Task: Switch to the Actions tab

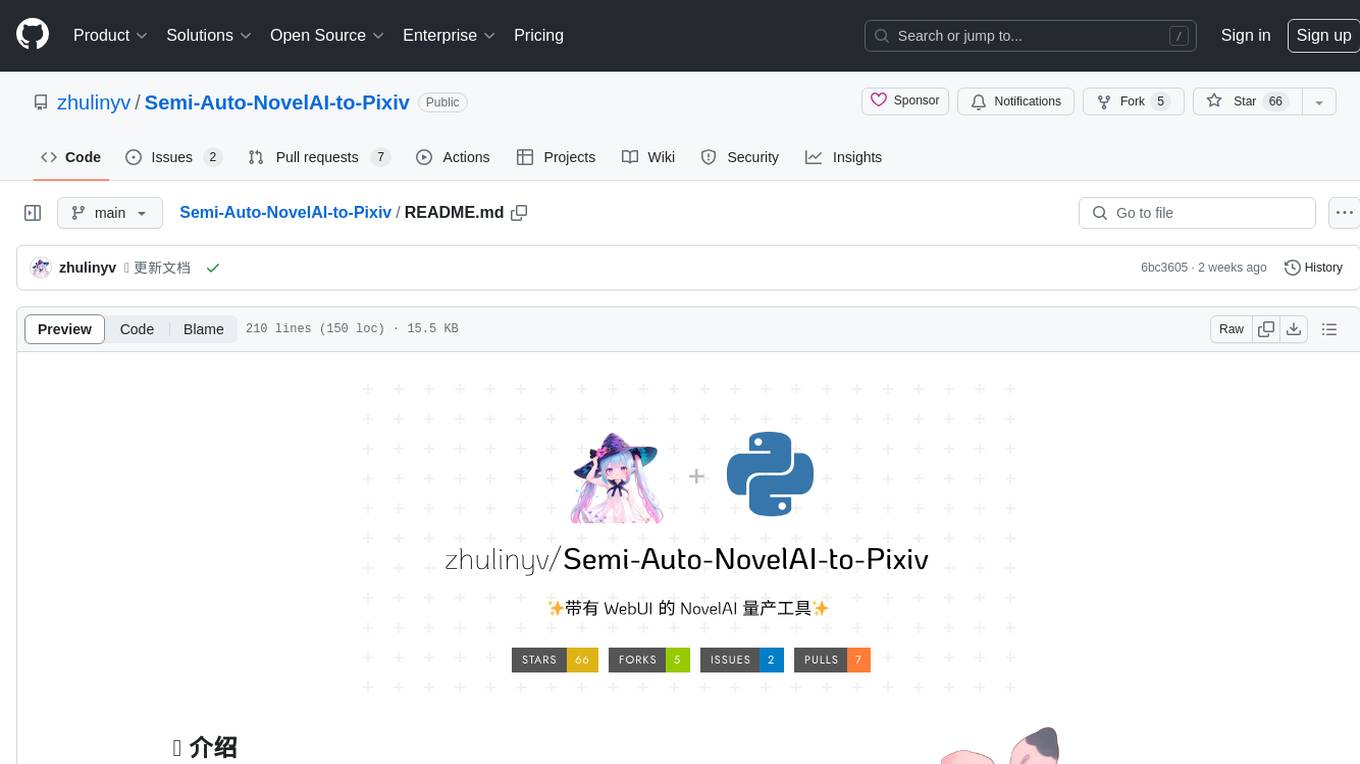Action: point(453,157)
